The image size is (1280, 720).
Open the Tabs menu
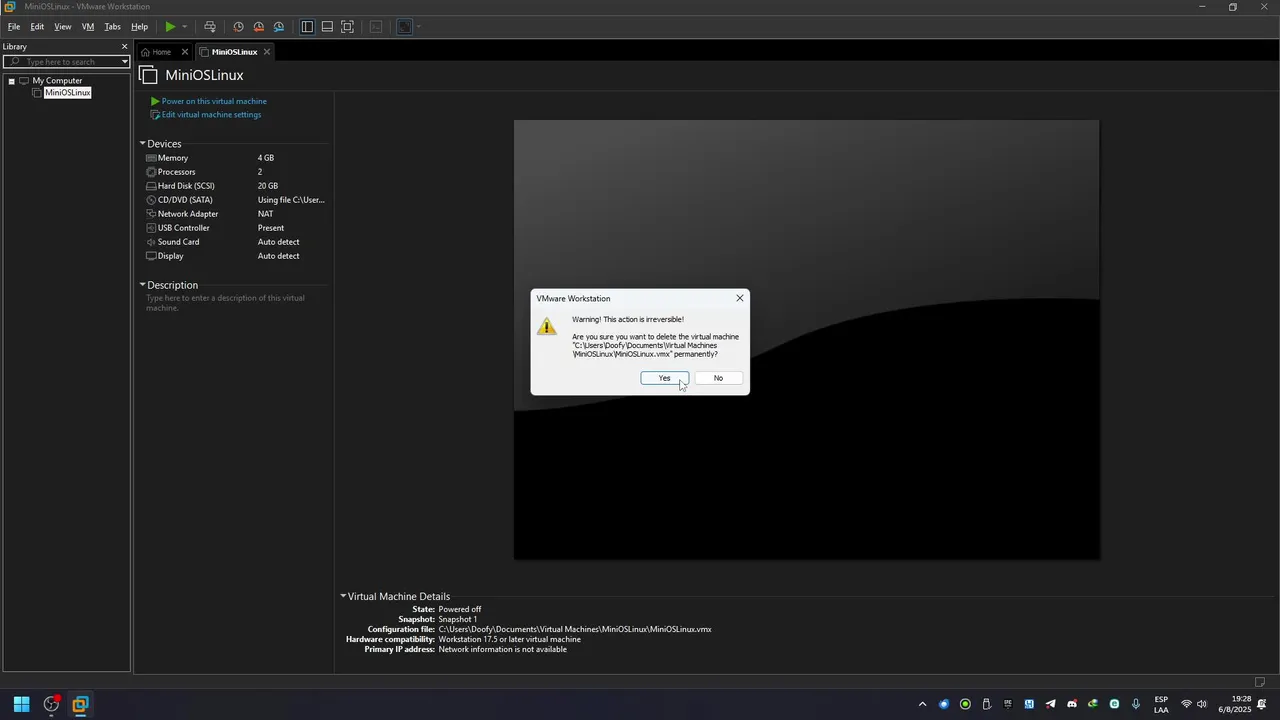113,27
